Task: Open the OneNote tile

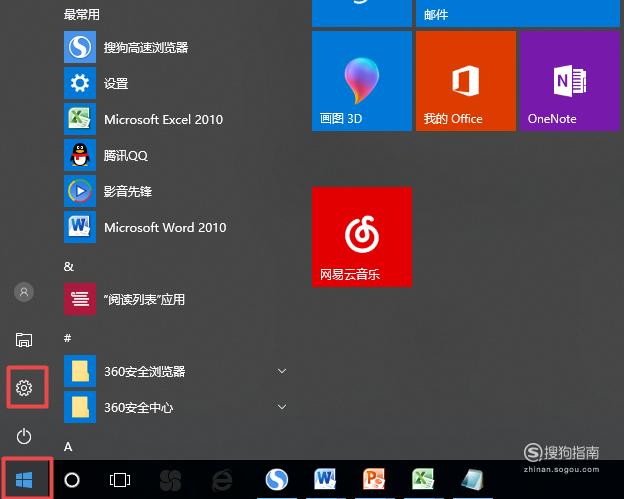Action: (x=569, y=81)
